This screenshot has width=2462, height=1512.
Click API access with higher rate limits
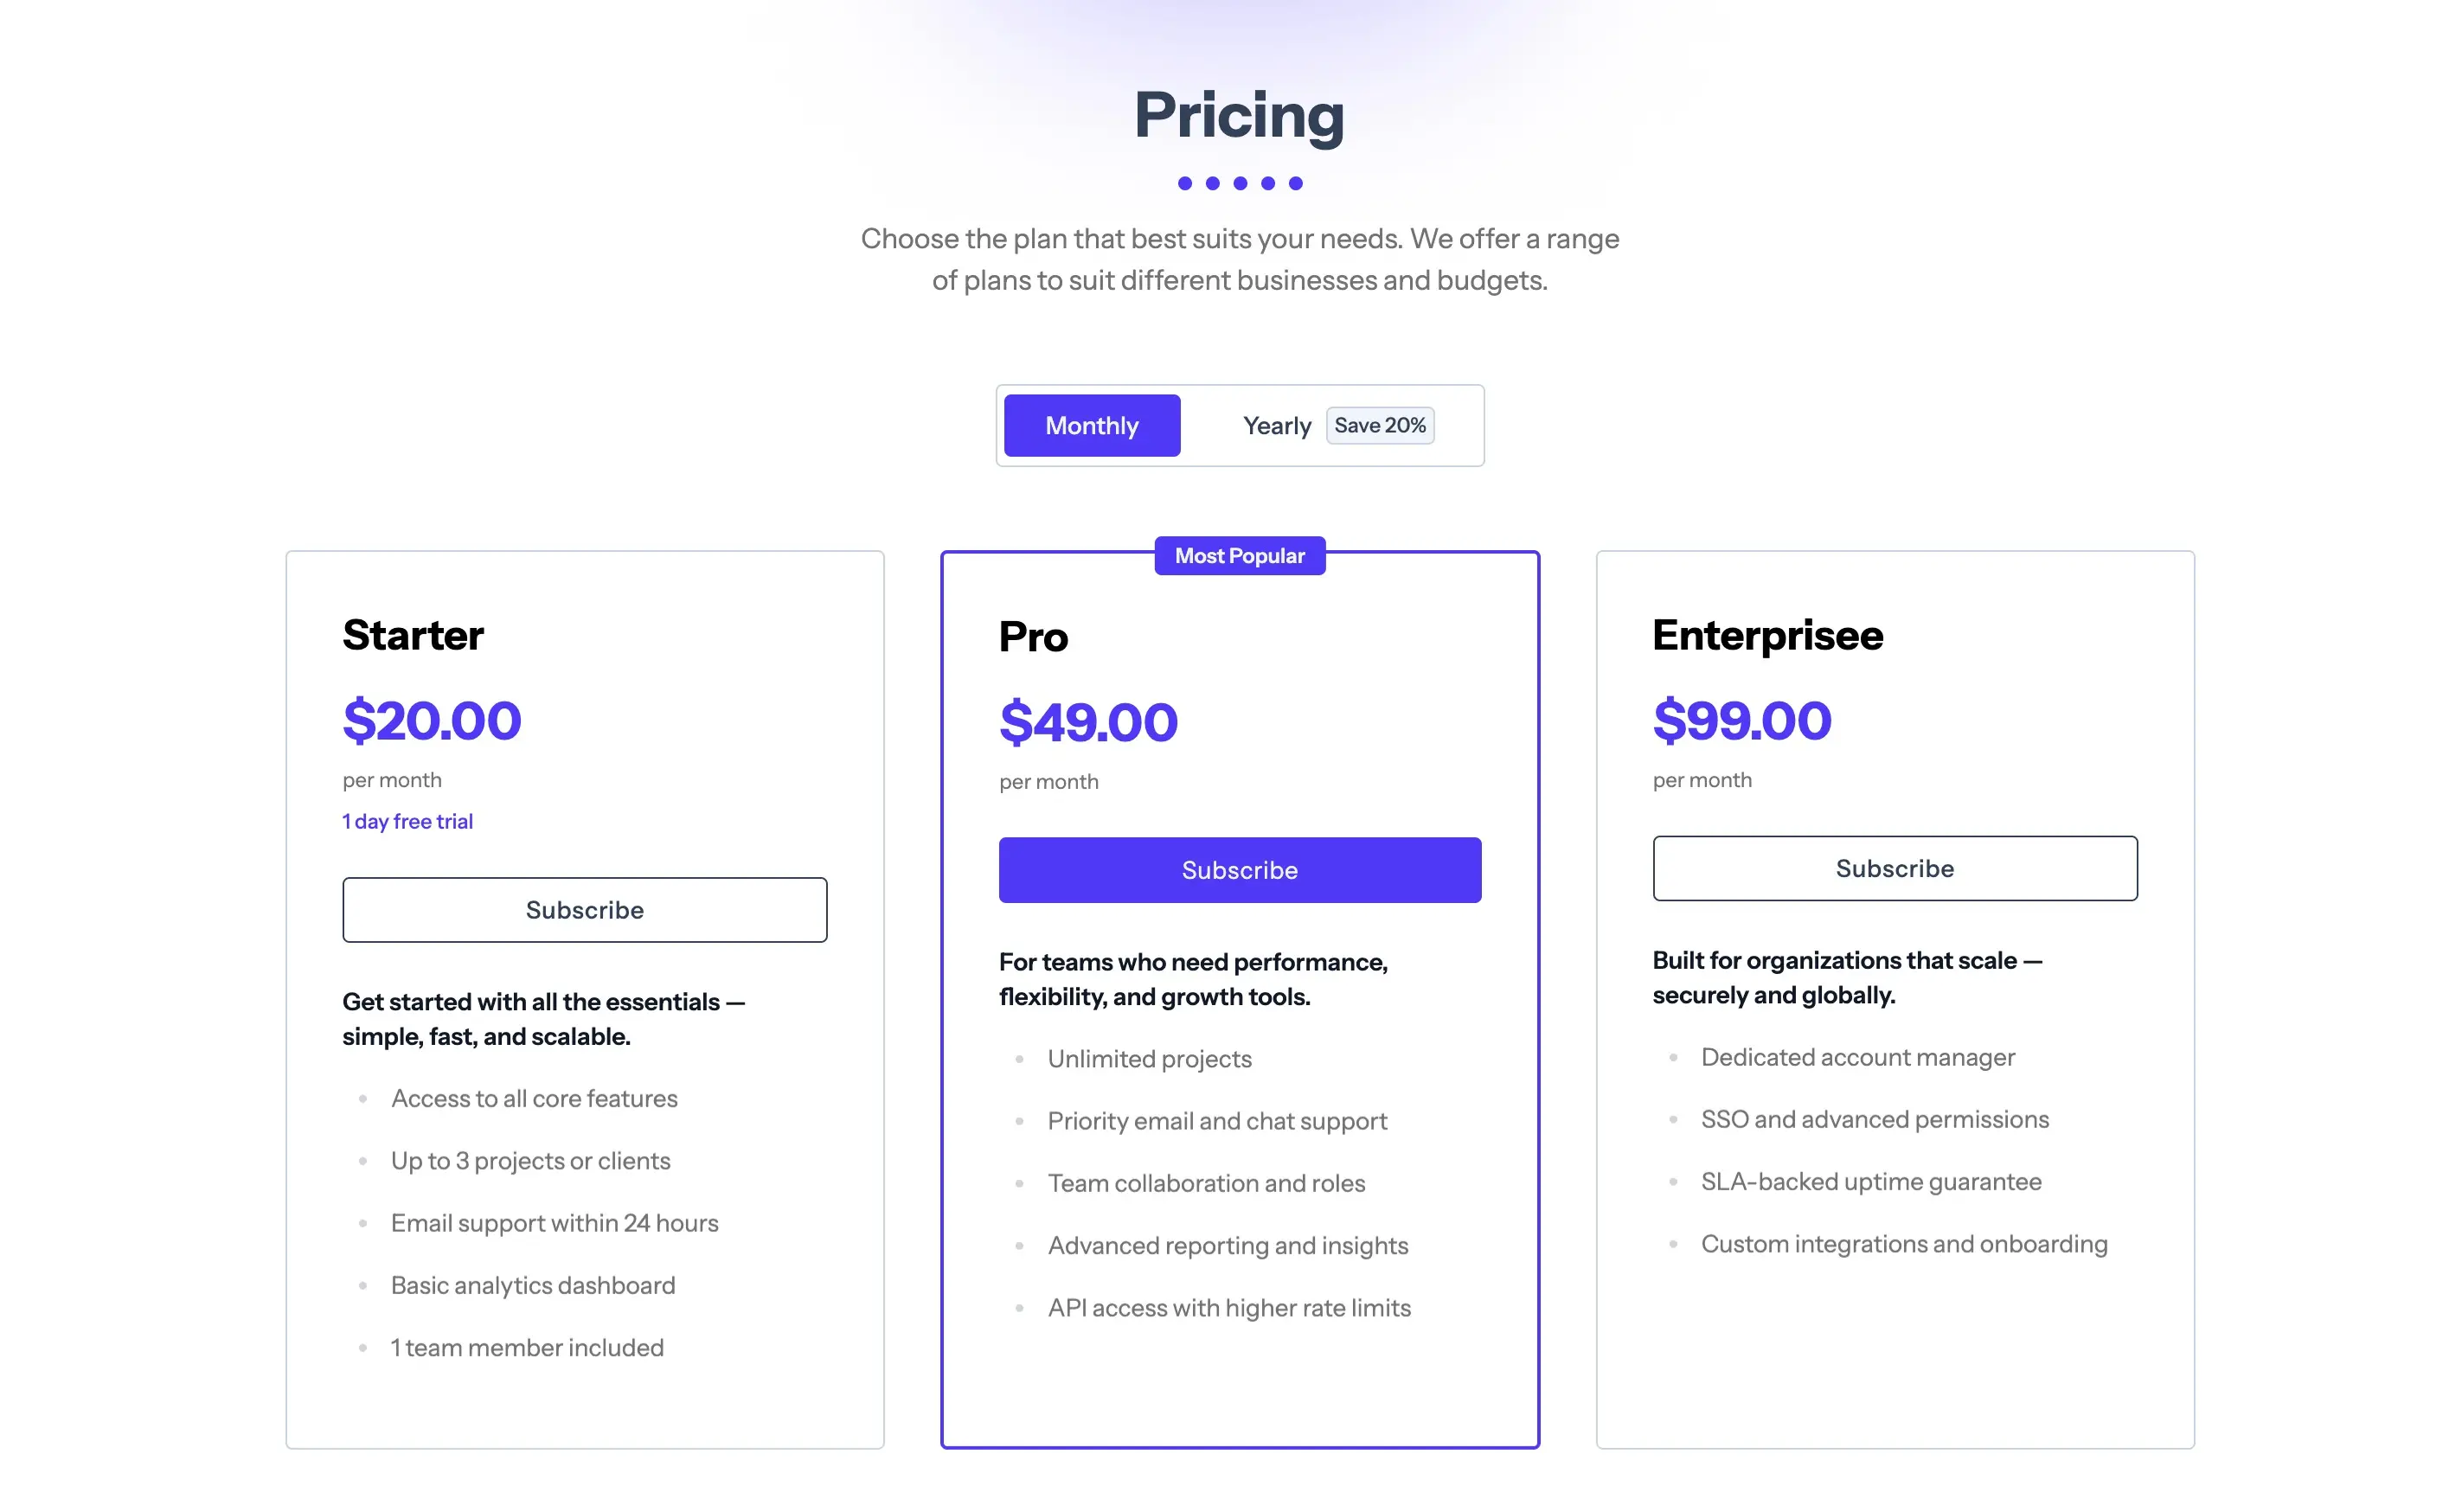(x=1229, y=1307)
